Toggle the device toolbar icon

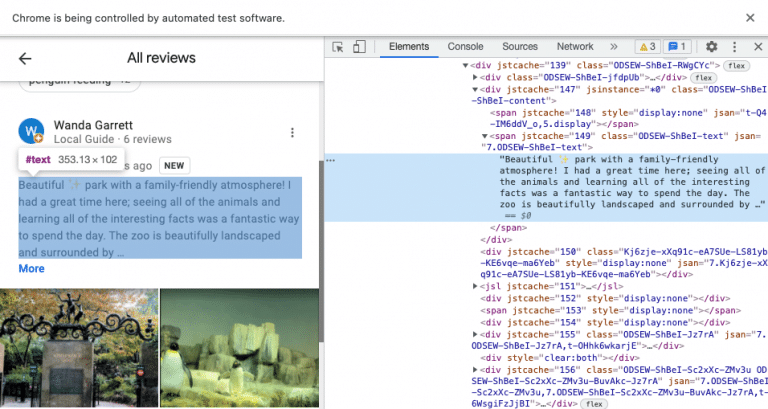coord(360,47)
